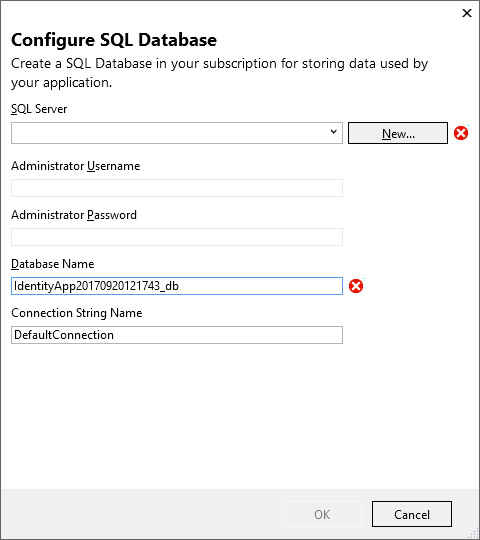Click the greyed-out OK button

click(322, 514)
